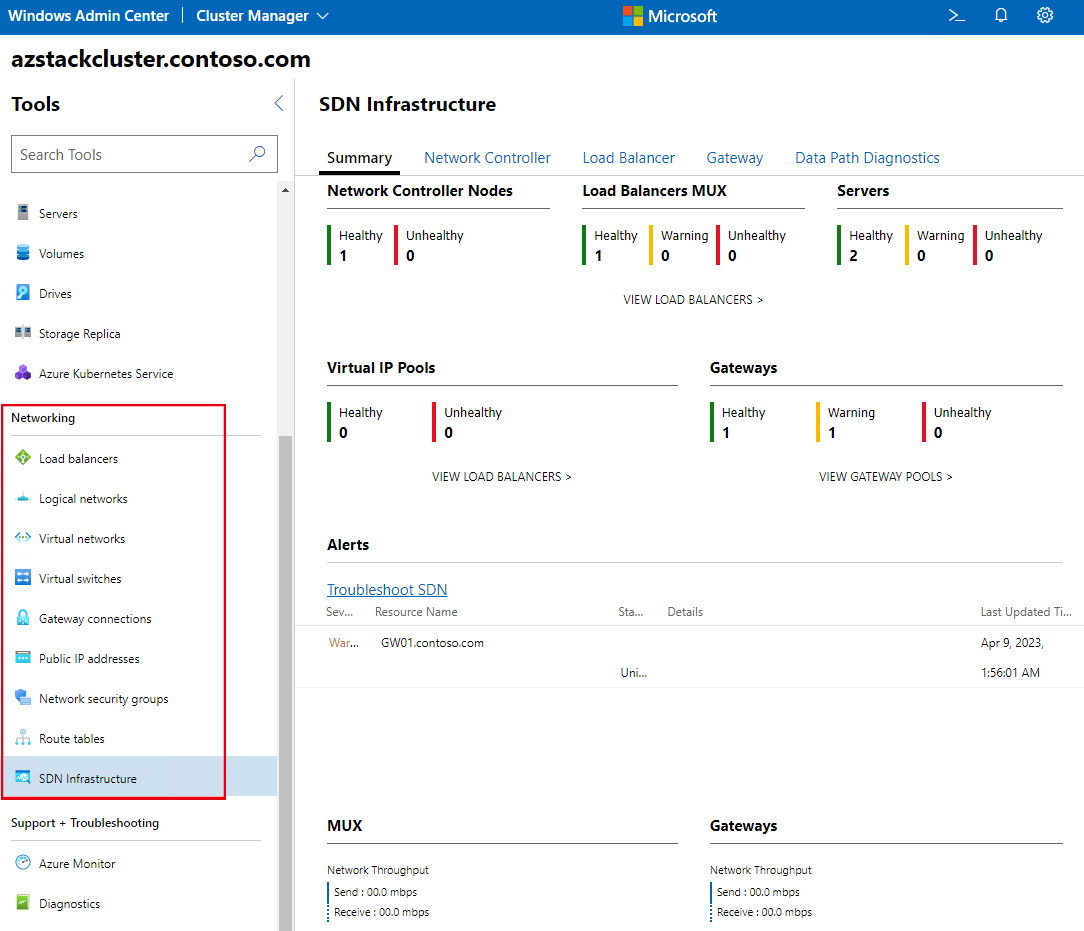Click the Last Updated Time column header
The height and width of the screenshot is (931, 1084).
pos(1026,612)
